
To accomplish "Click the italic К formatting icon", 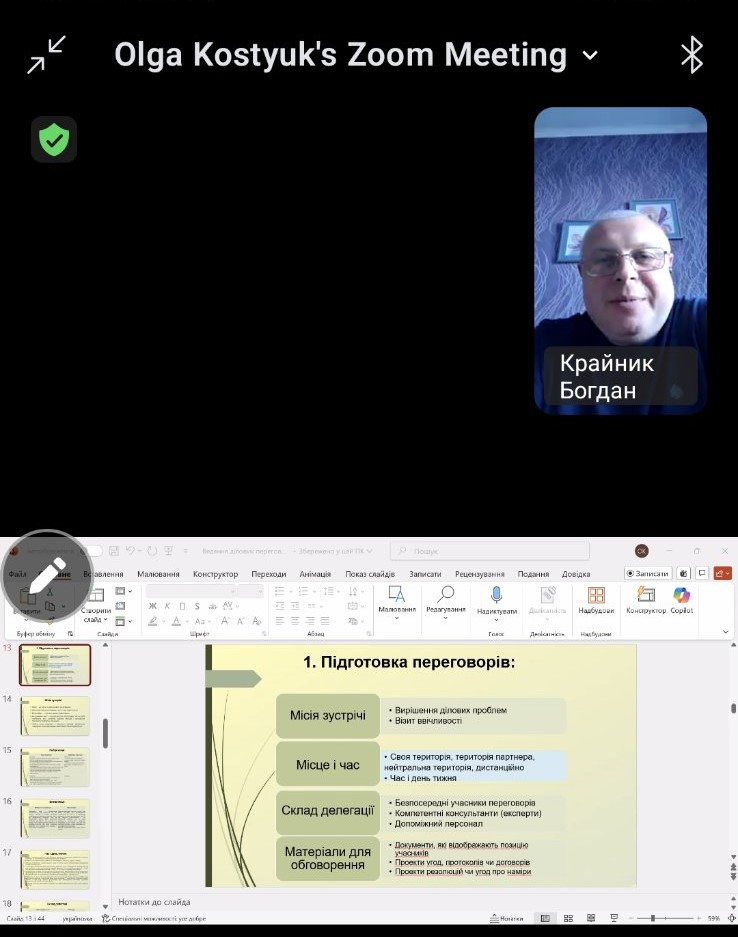I will [x=167, y=606].
